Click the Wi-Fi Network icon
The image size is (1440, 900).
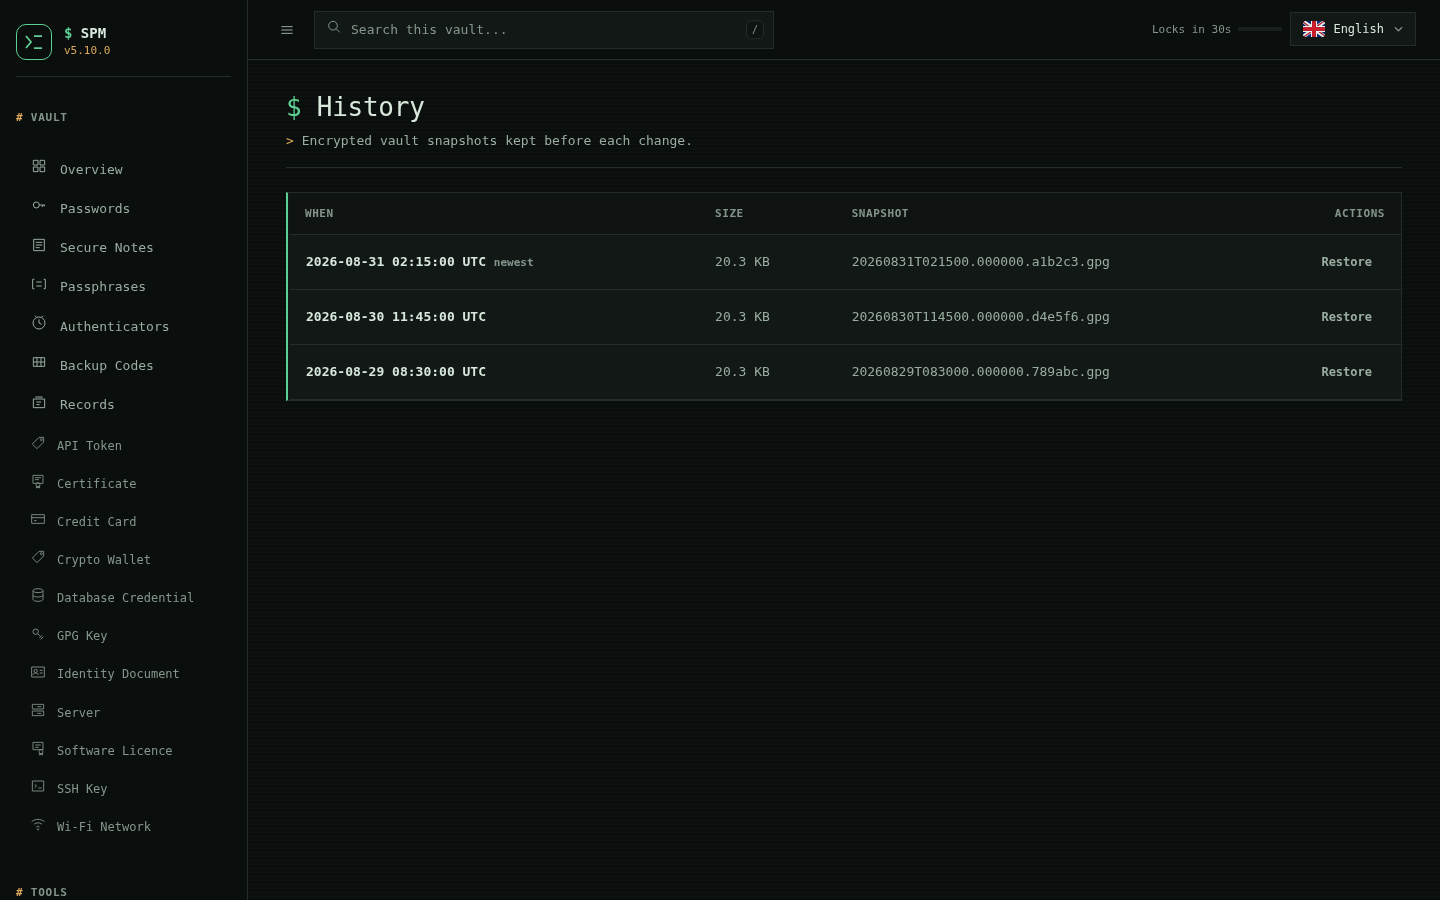coord(38,824)
